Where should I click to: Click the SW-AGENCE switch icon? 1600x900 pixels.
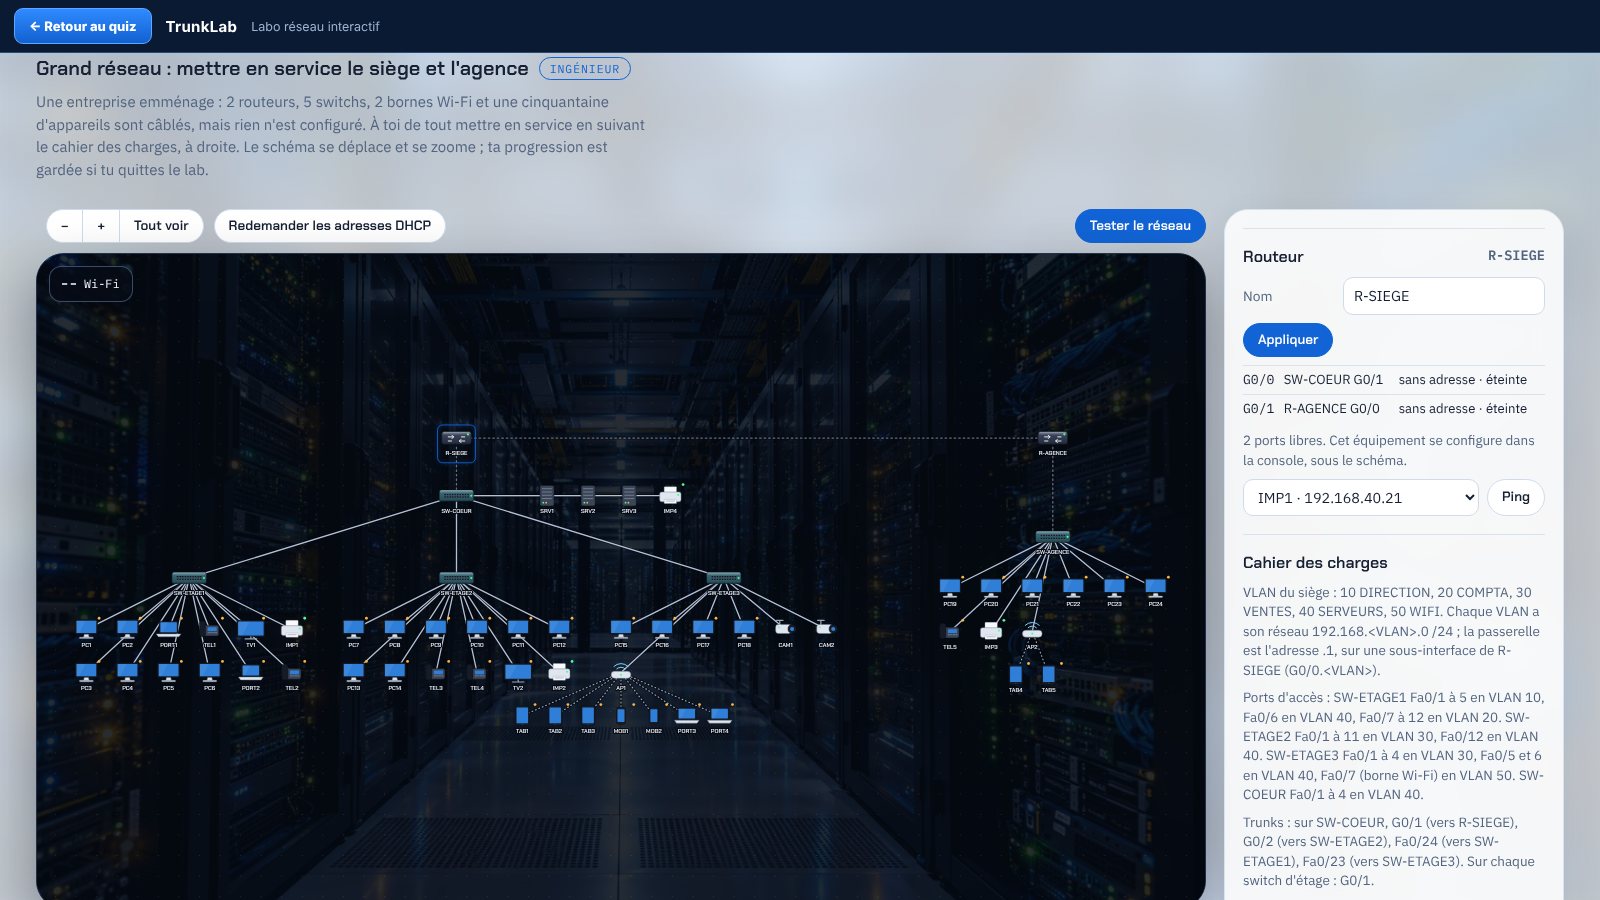(1052, 537)
